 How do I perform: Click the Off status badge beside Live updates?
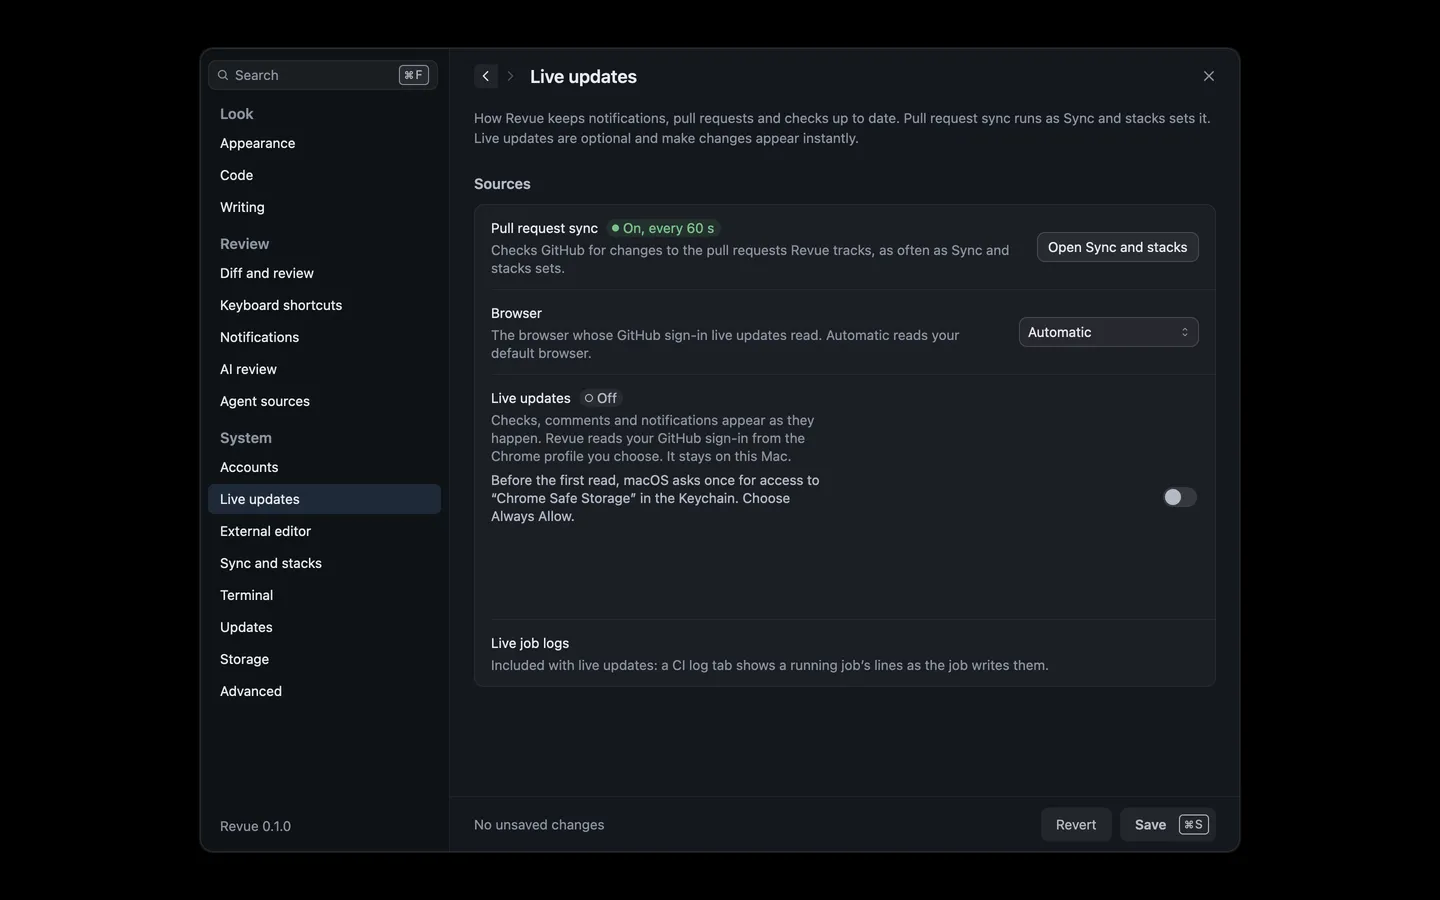[601, 398]
